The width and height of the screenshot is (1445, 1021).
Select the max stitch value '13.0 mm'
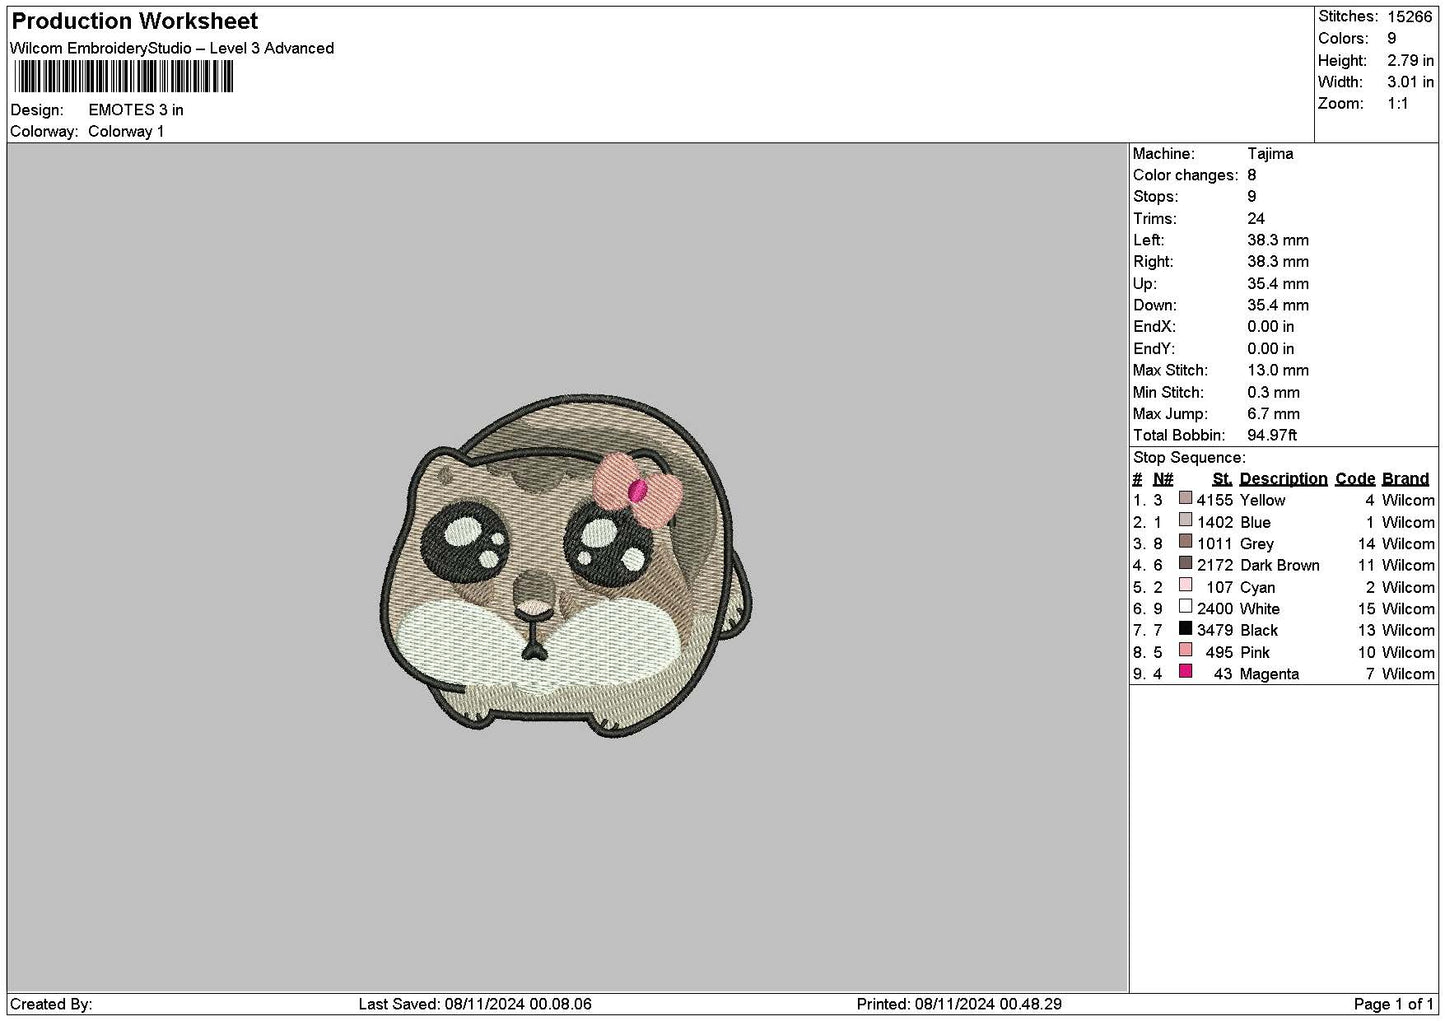pos(1278,370)
